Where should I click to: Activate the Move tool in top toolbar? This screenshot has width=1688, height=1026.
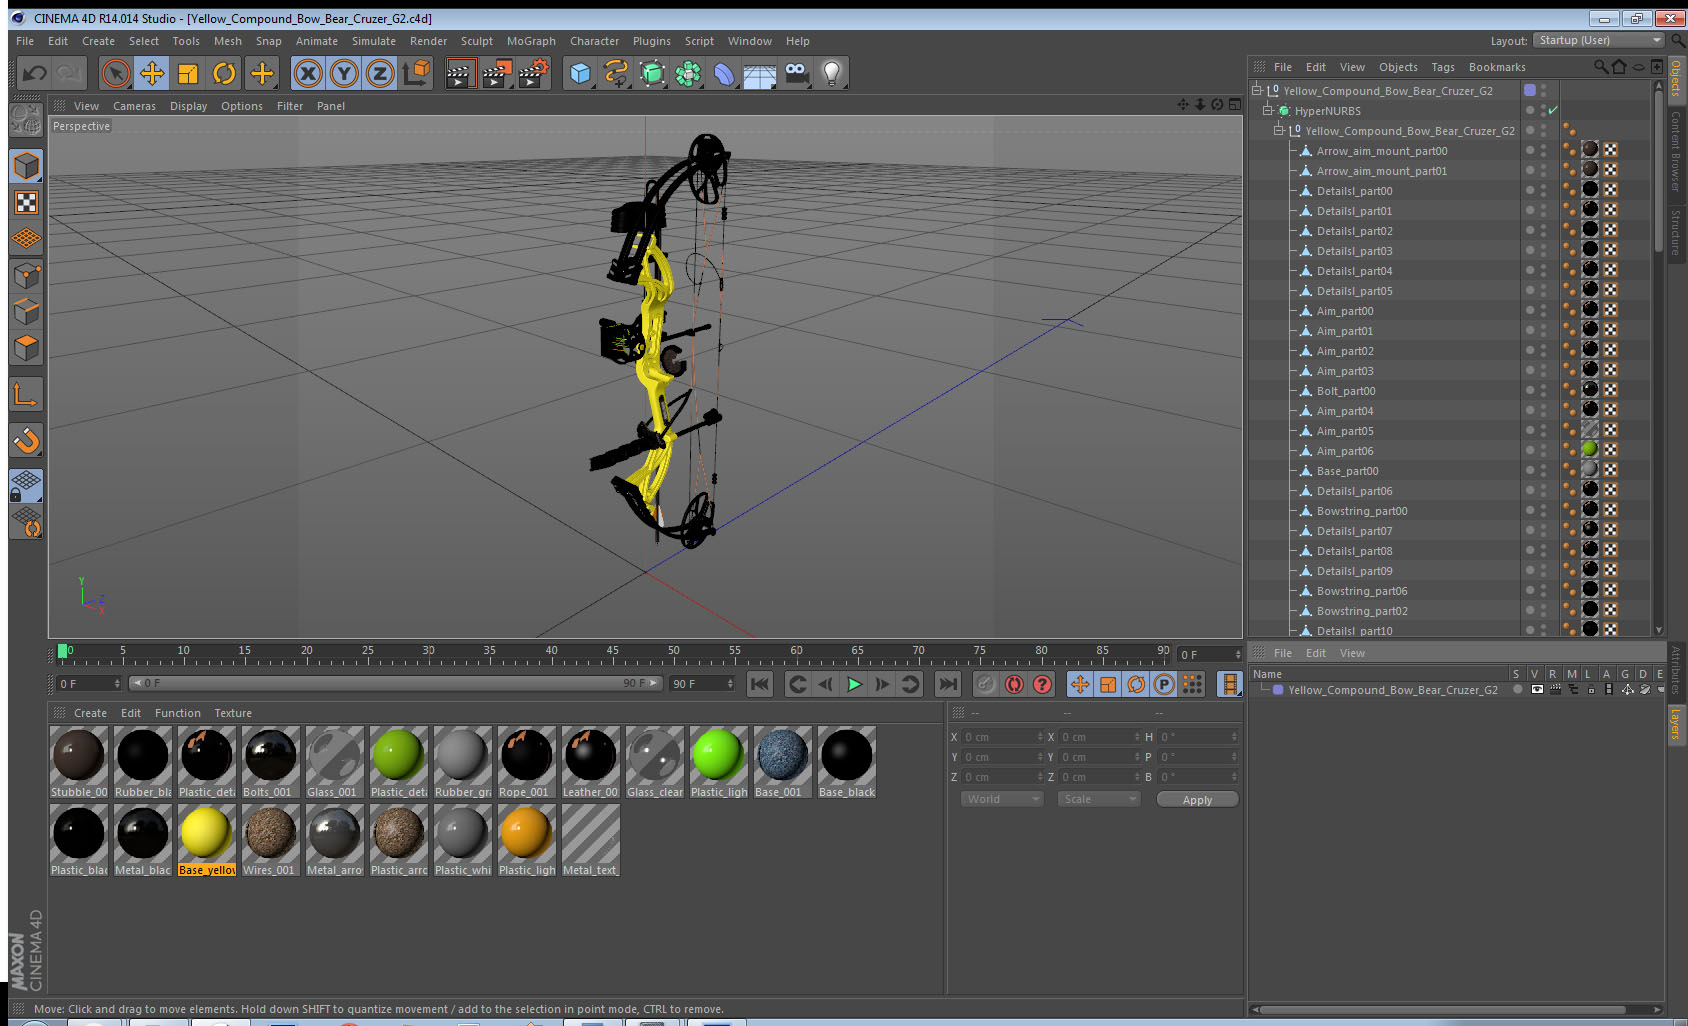coord(152,73)
